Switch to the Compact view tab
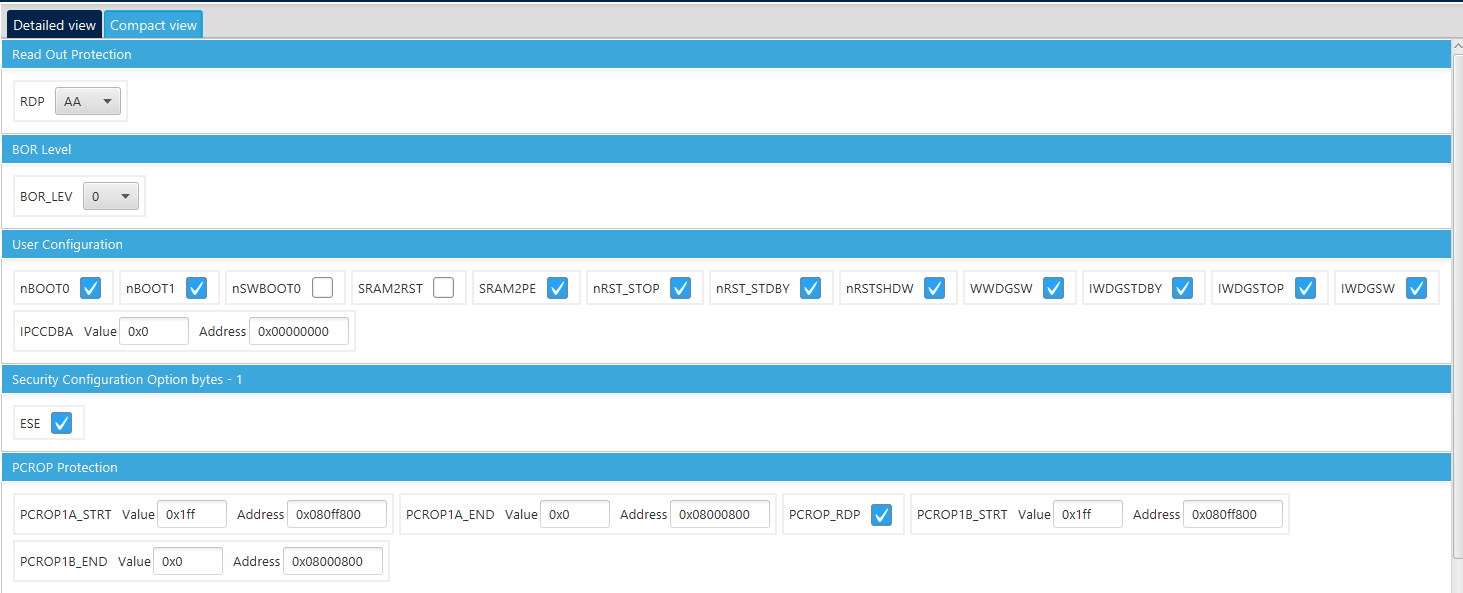Image resolution: width=1463 pixels, height=593 pixels. [152, 23]
